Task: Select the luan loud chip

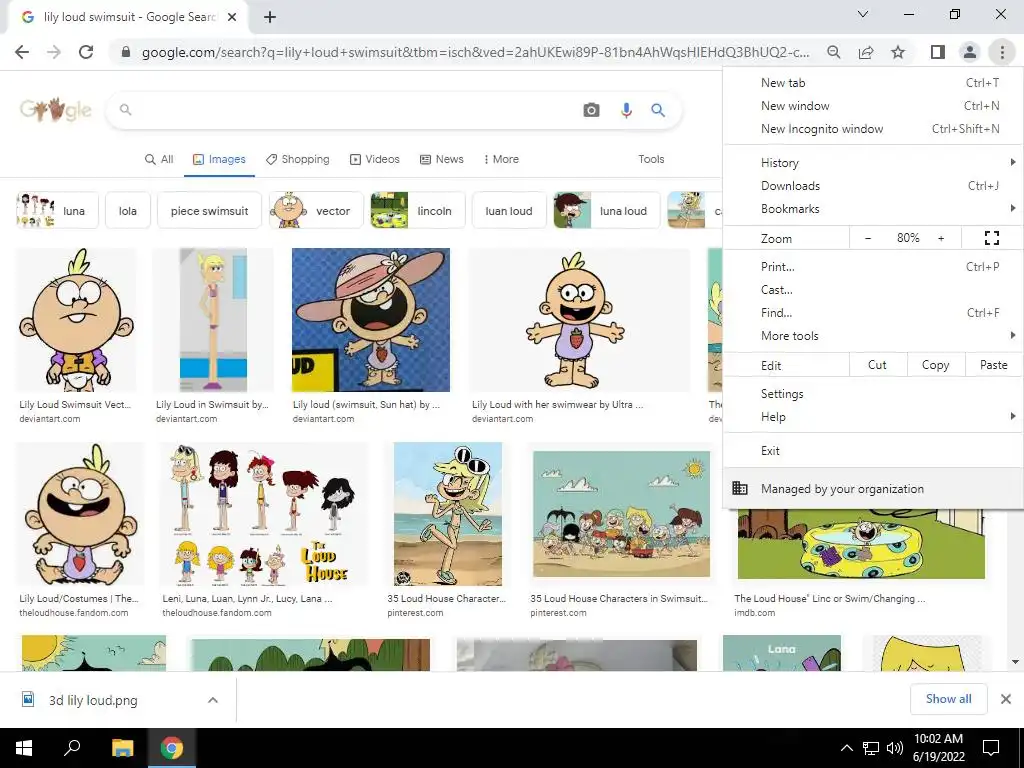Action: point(509,210)
